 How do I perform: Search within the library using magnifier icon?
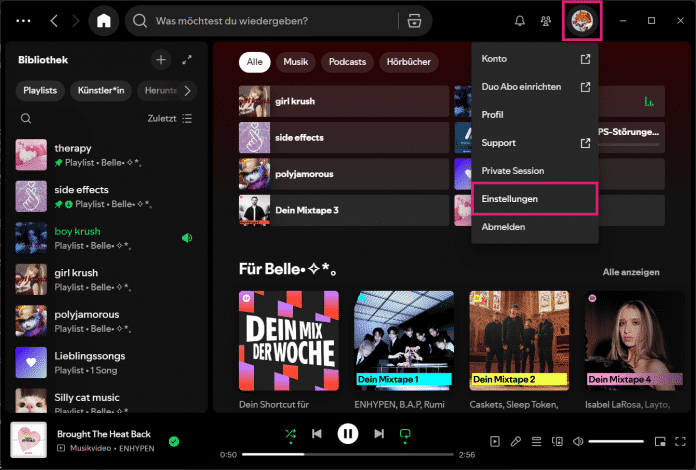26,118
